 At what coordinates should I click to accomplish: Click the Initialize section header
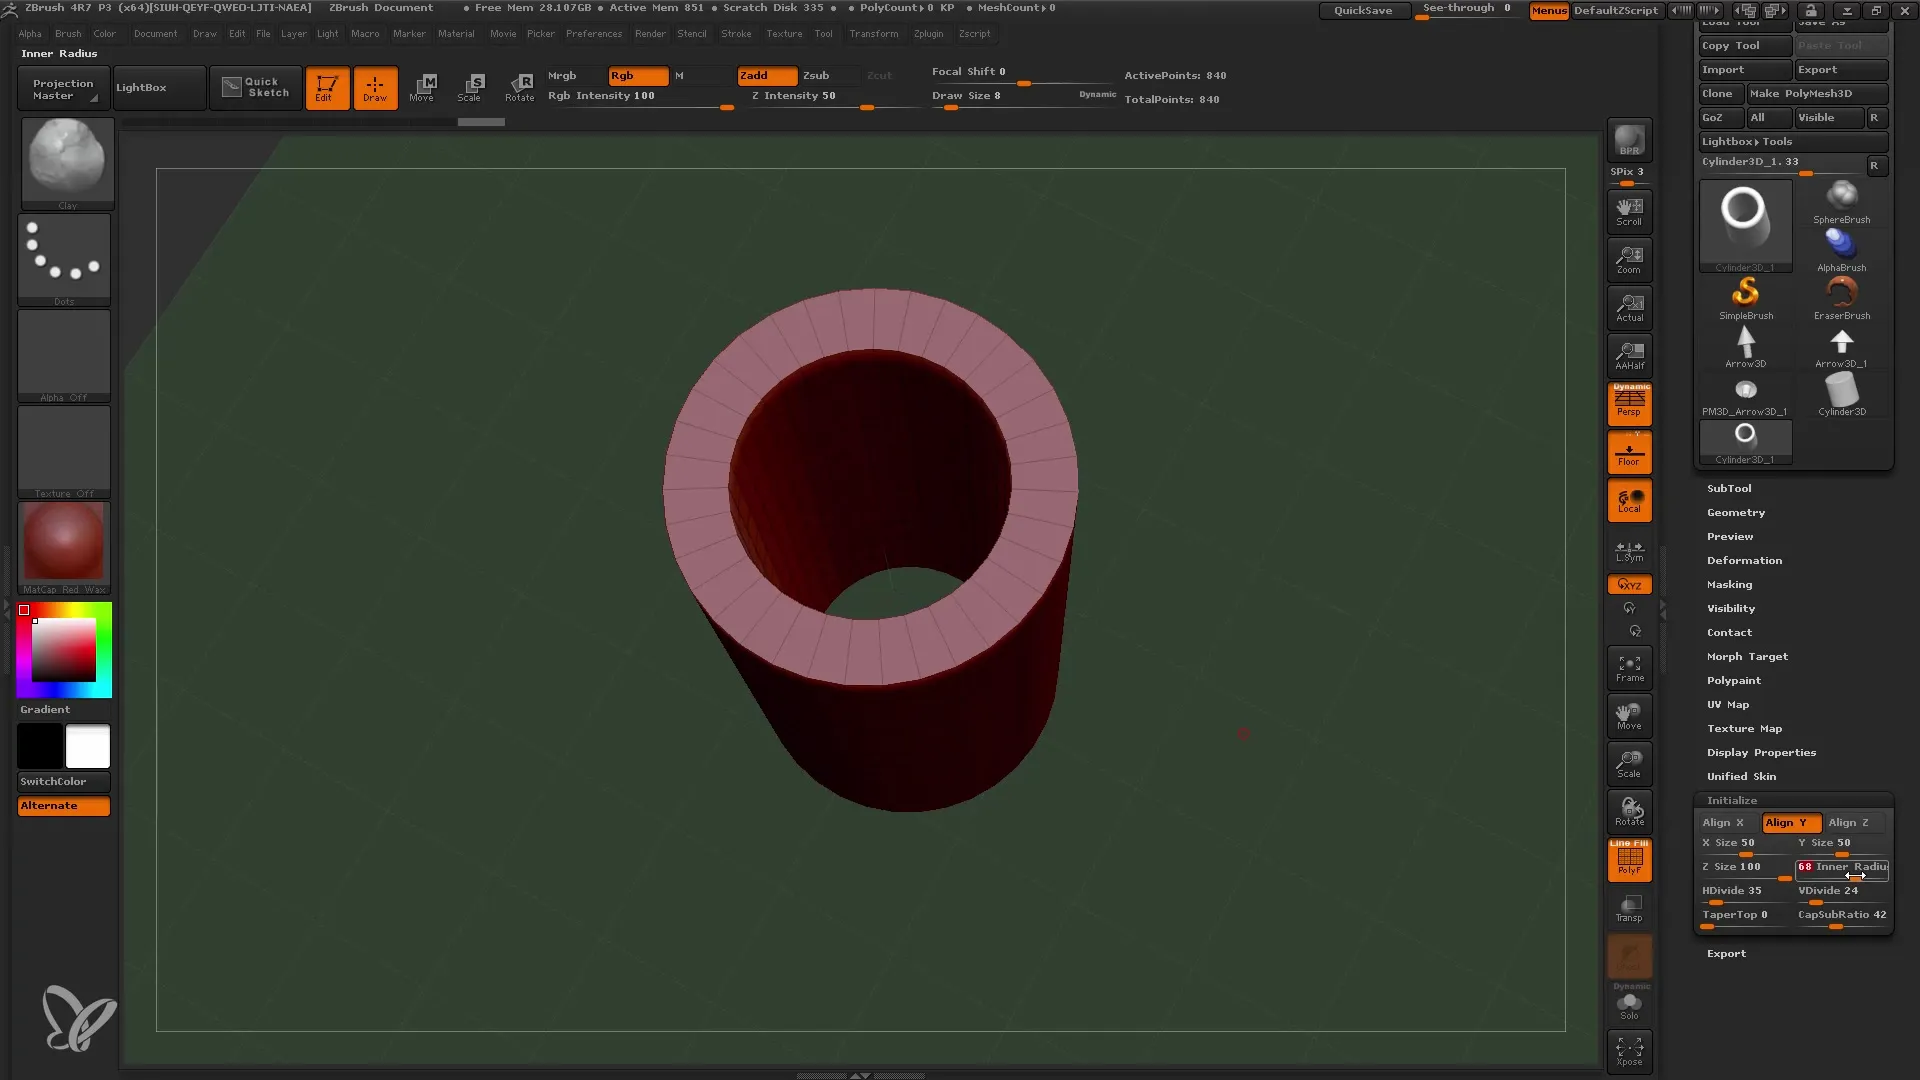pyautogui.click(x=1733, y=800)
